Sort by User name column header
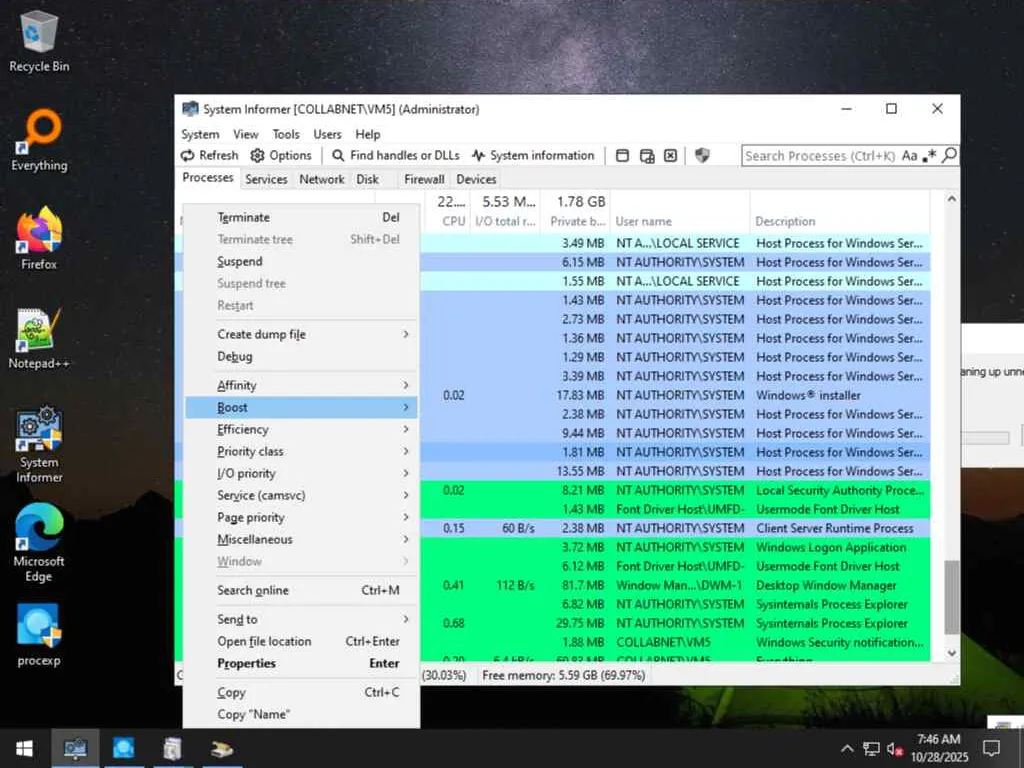Viewport: 1024px width, 768px height. (x=680, y=212)
